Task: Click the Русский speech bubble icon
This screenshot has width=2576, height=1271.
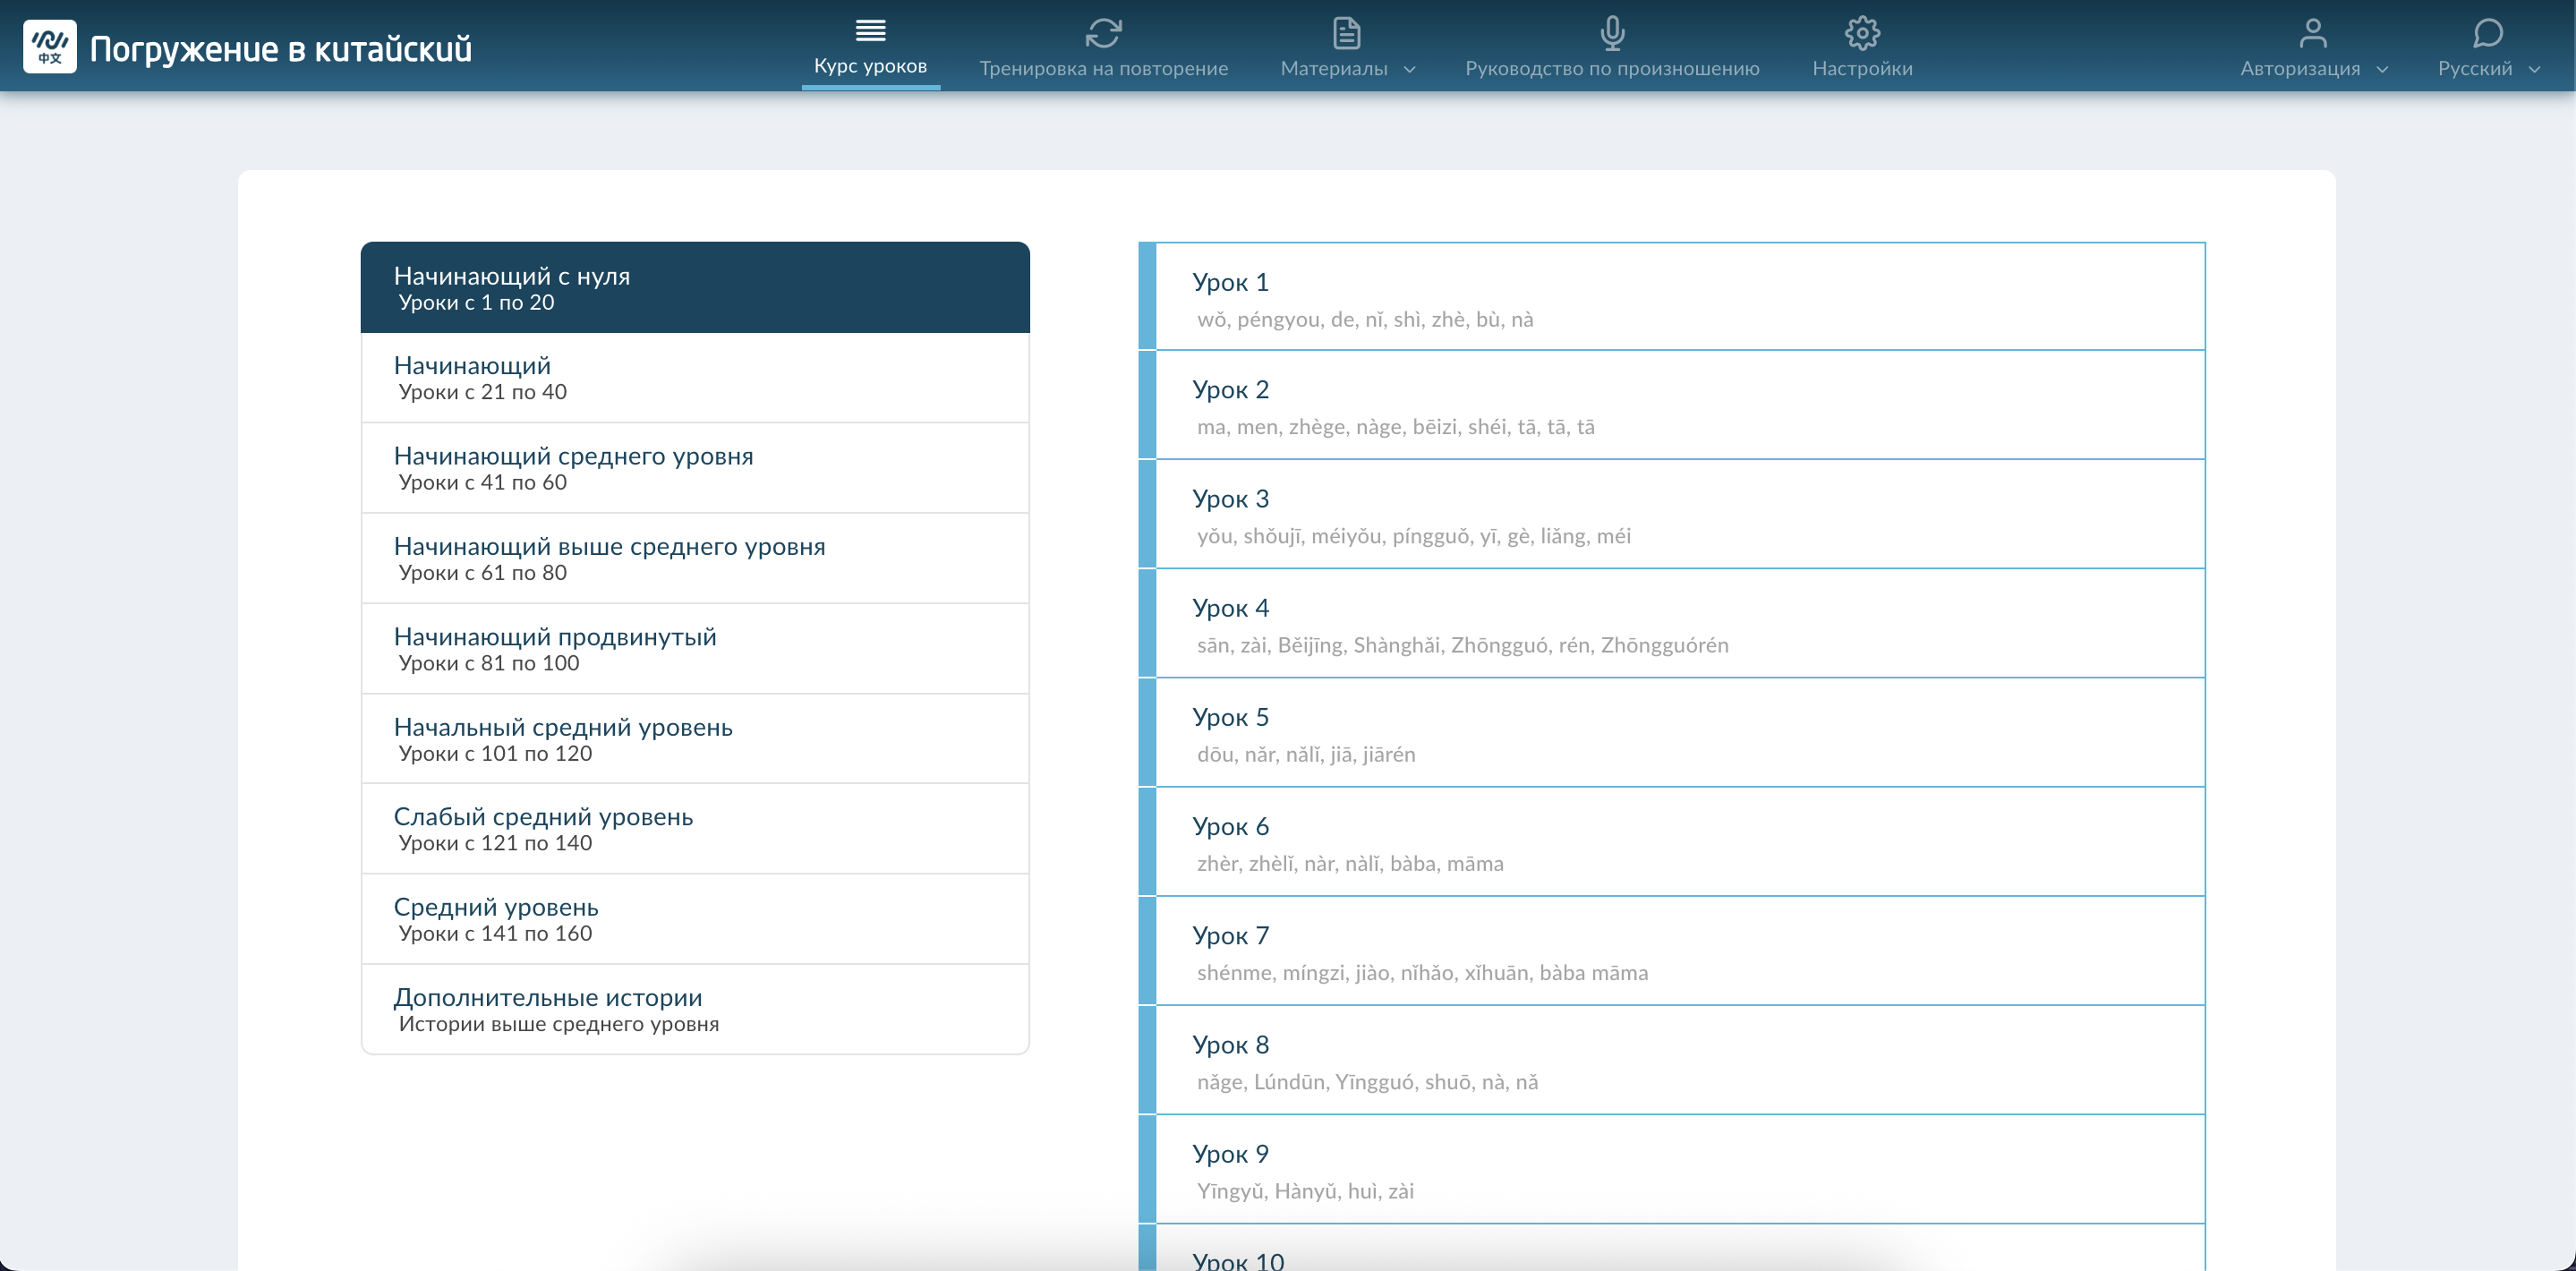Action: (x=2487, y=33)
